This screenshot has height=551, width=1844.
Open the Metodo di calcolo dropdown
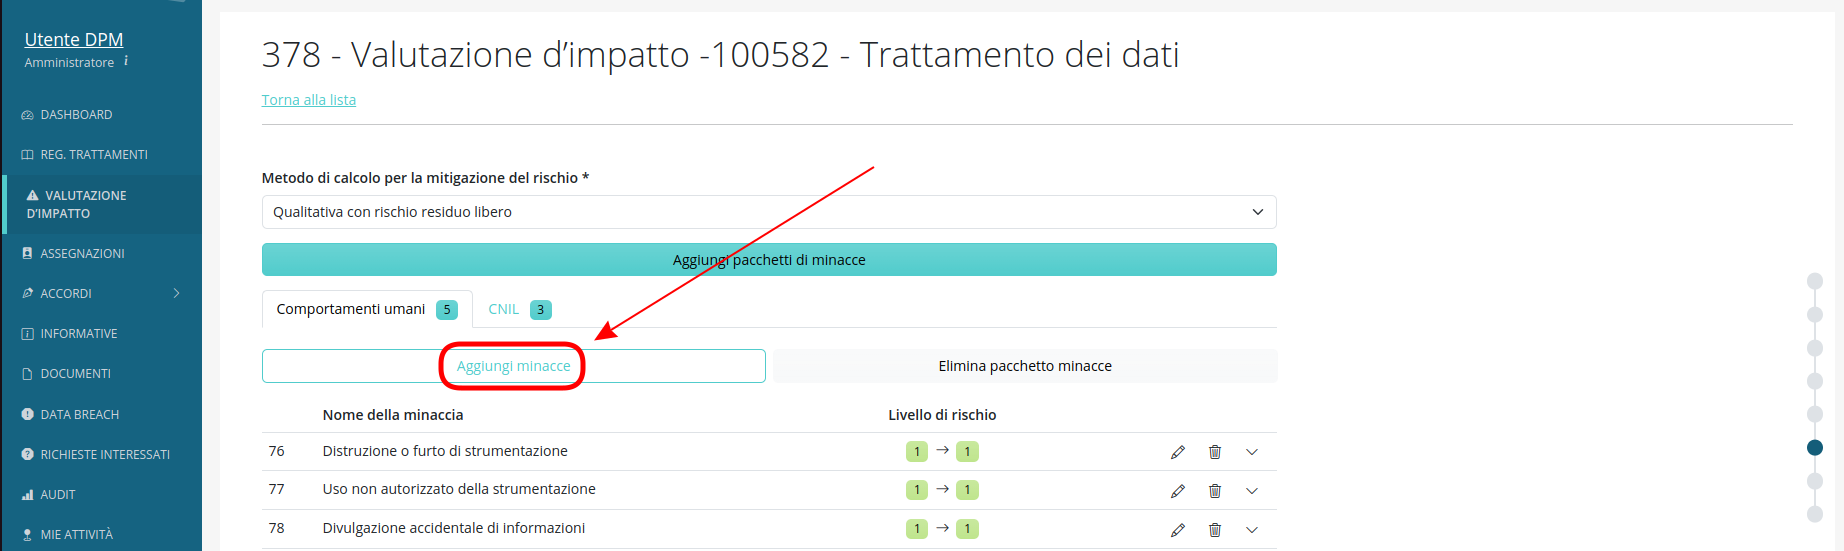point(769,212)
